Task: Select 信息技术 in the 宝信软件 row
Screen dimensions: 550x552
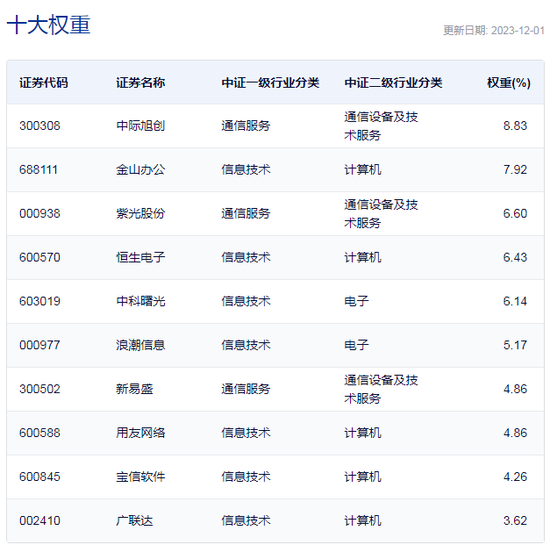Action: 246,477
